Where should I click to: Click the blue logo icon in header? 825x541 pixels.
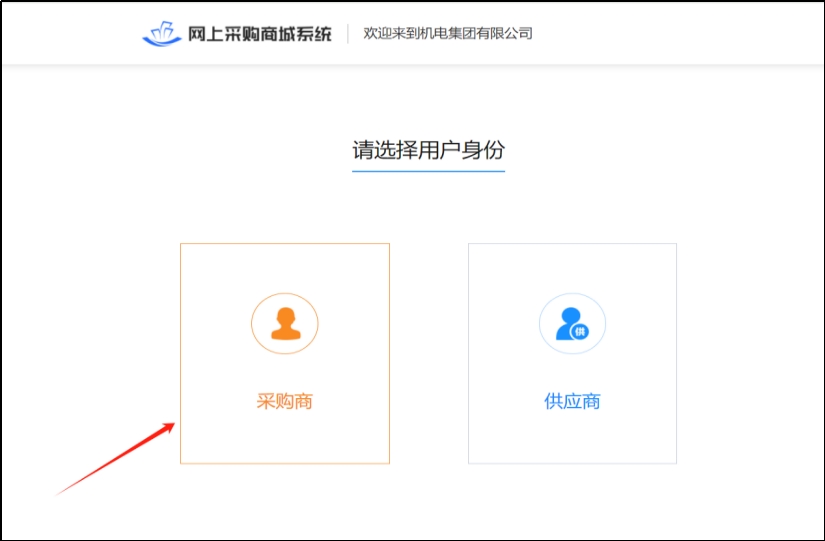[x=162, y=34]
